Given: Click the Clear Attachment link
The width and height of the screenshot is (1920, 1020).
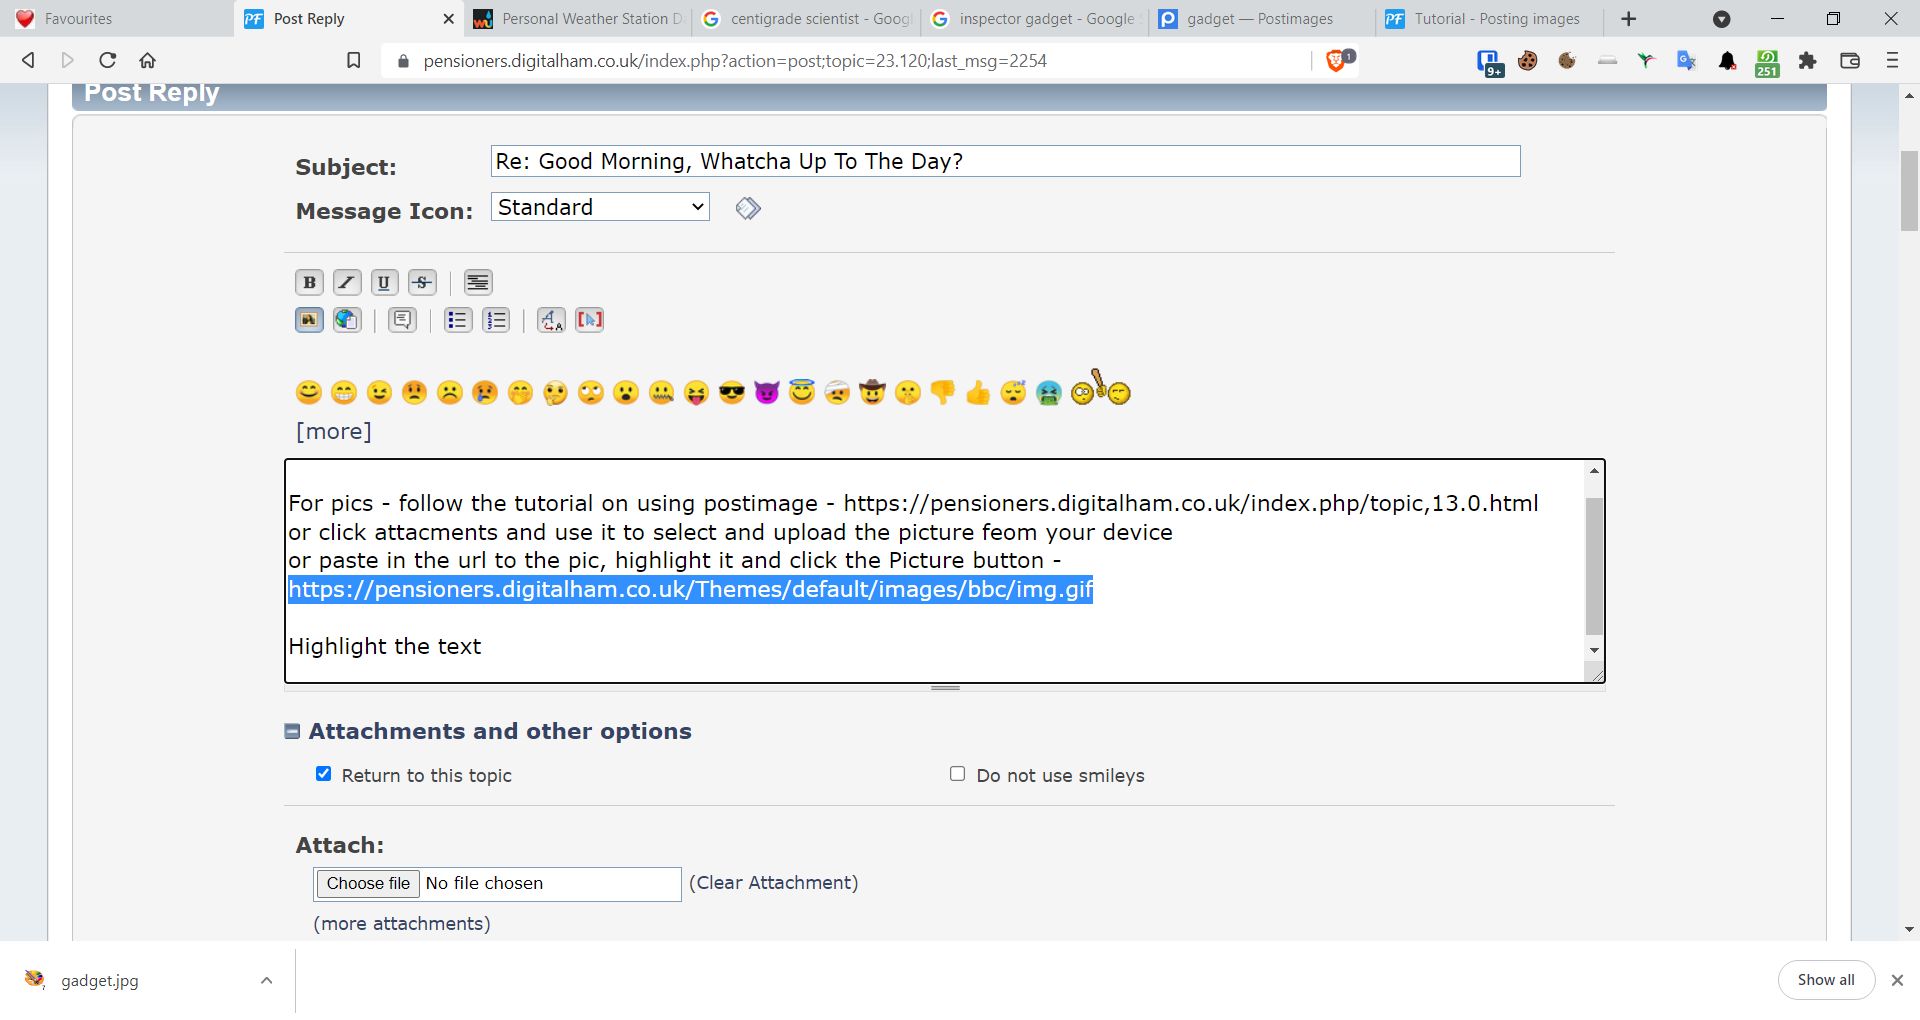Looking at the screenshot, I should (x=773, y=883).
